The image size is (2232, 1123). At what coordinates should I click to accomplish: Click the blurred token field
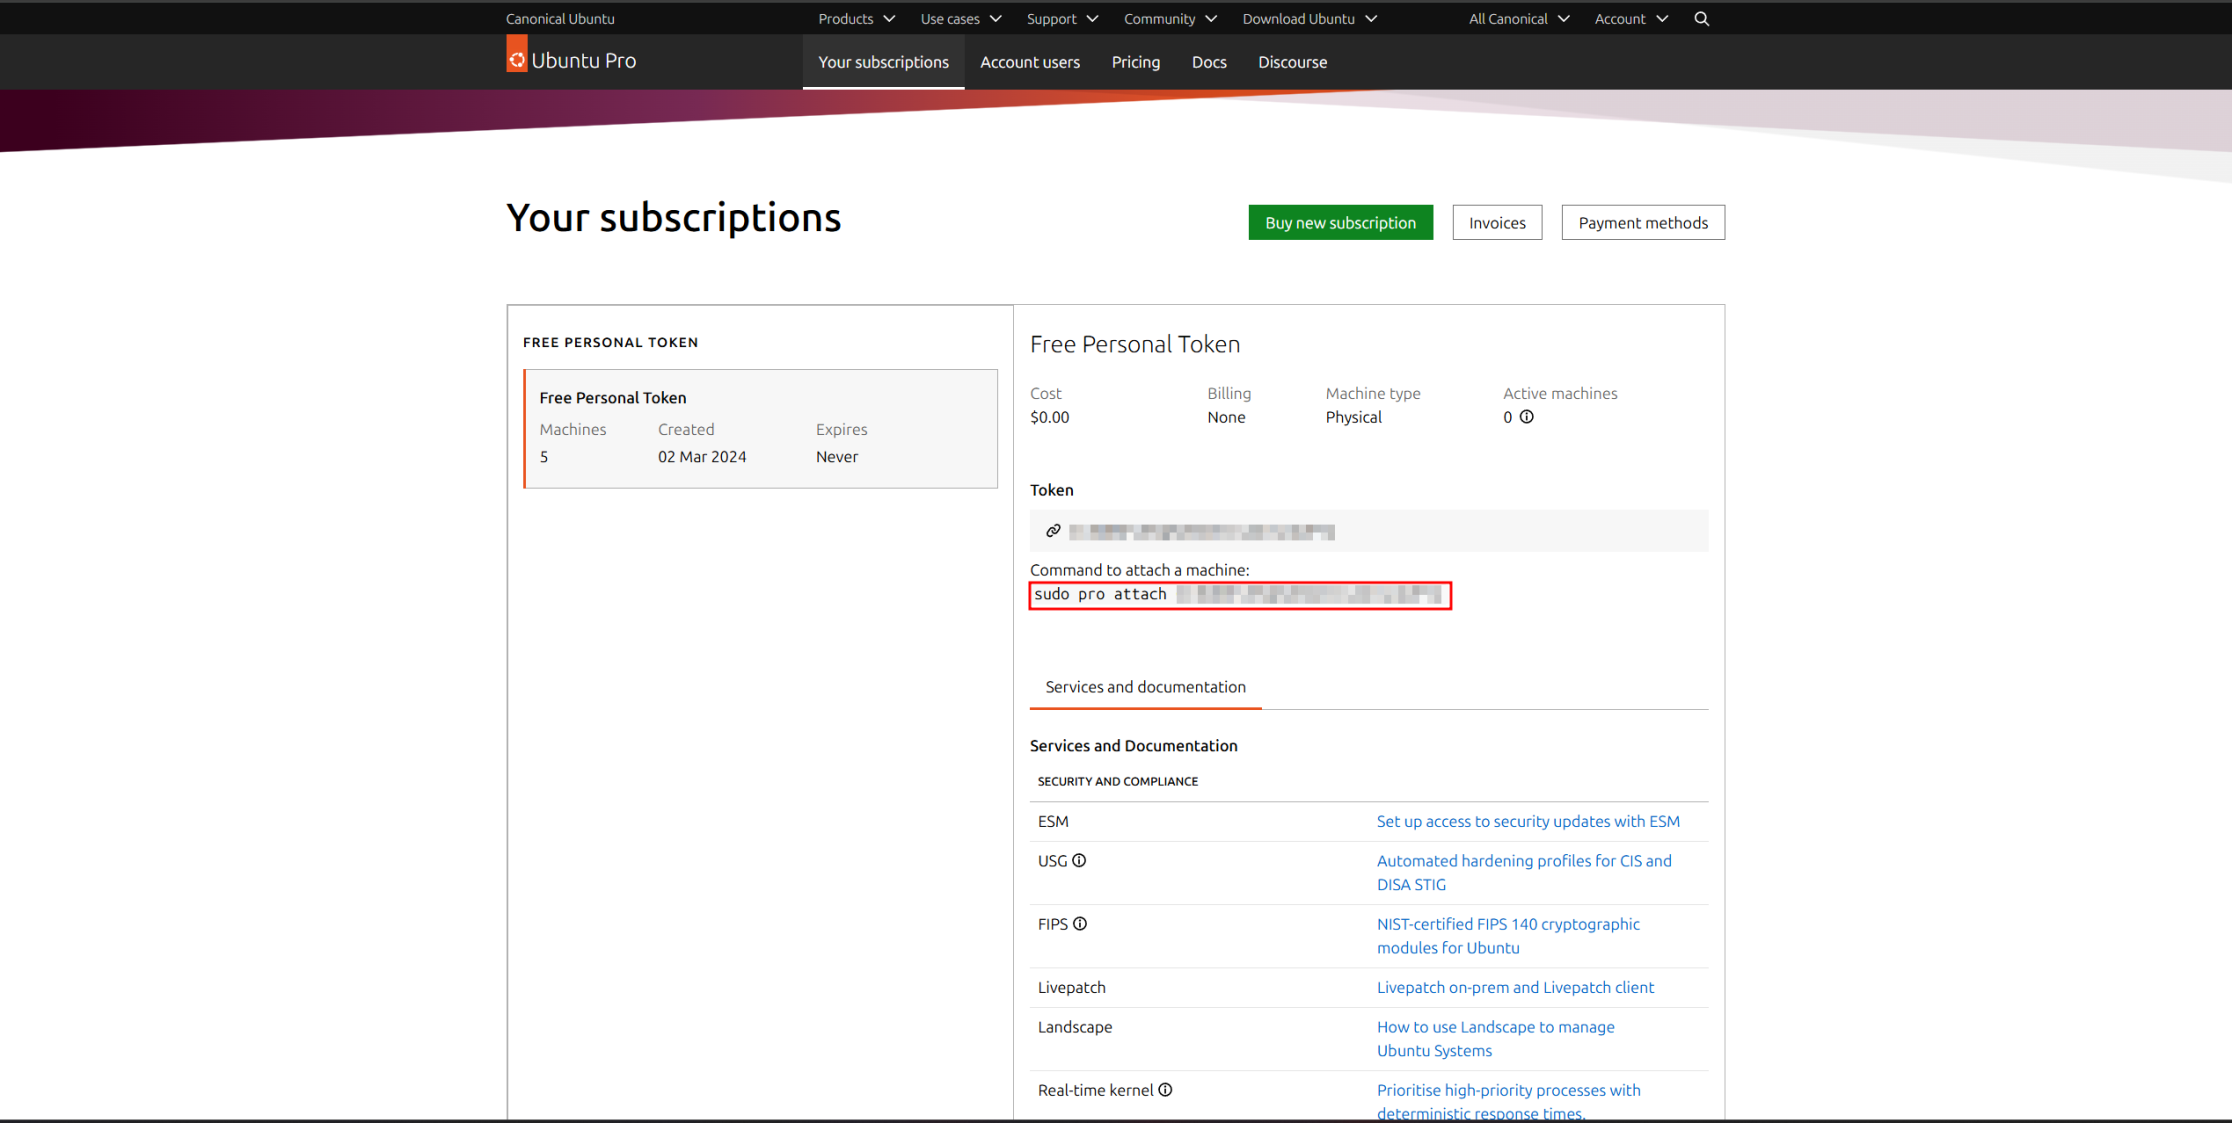[1369, 531]
